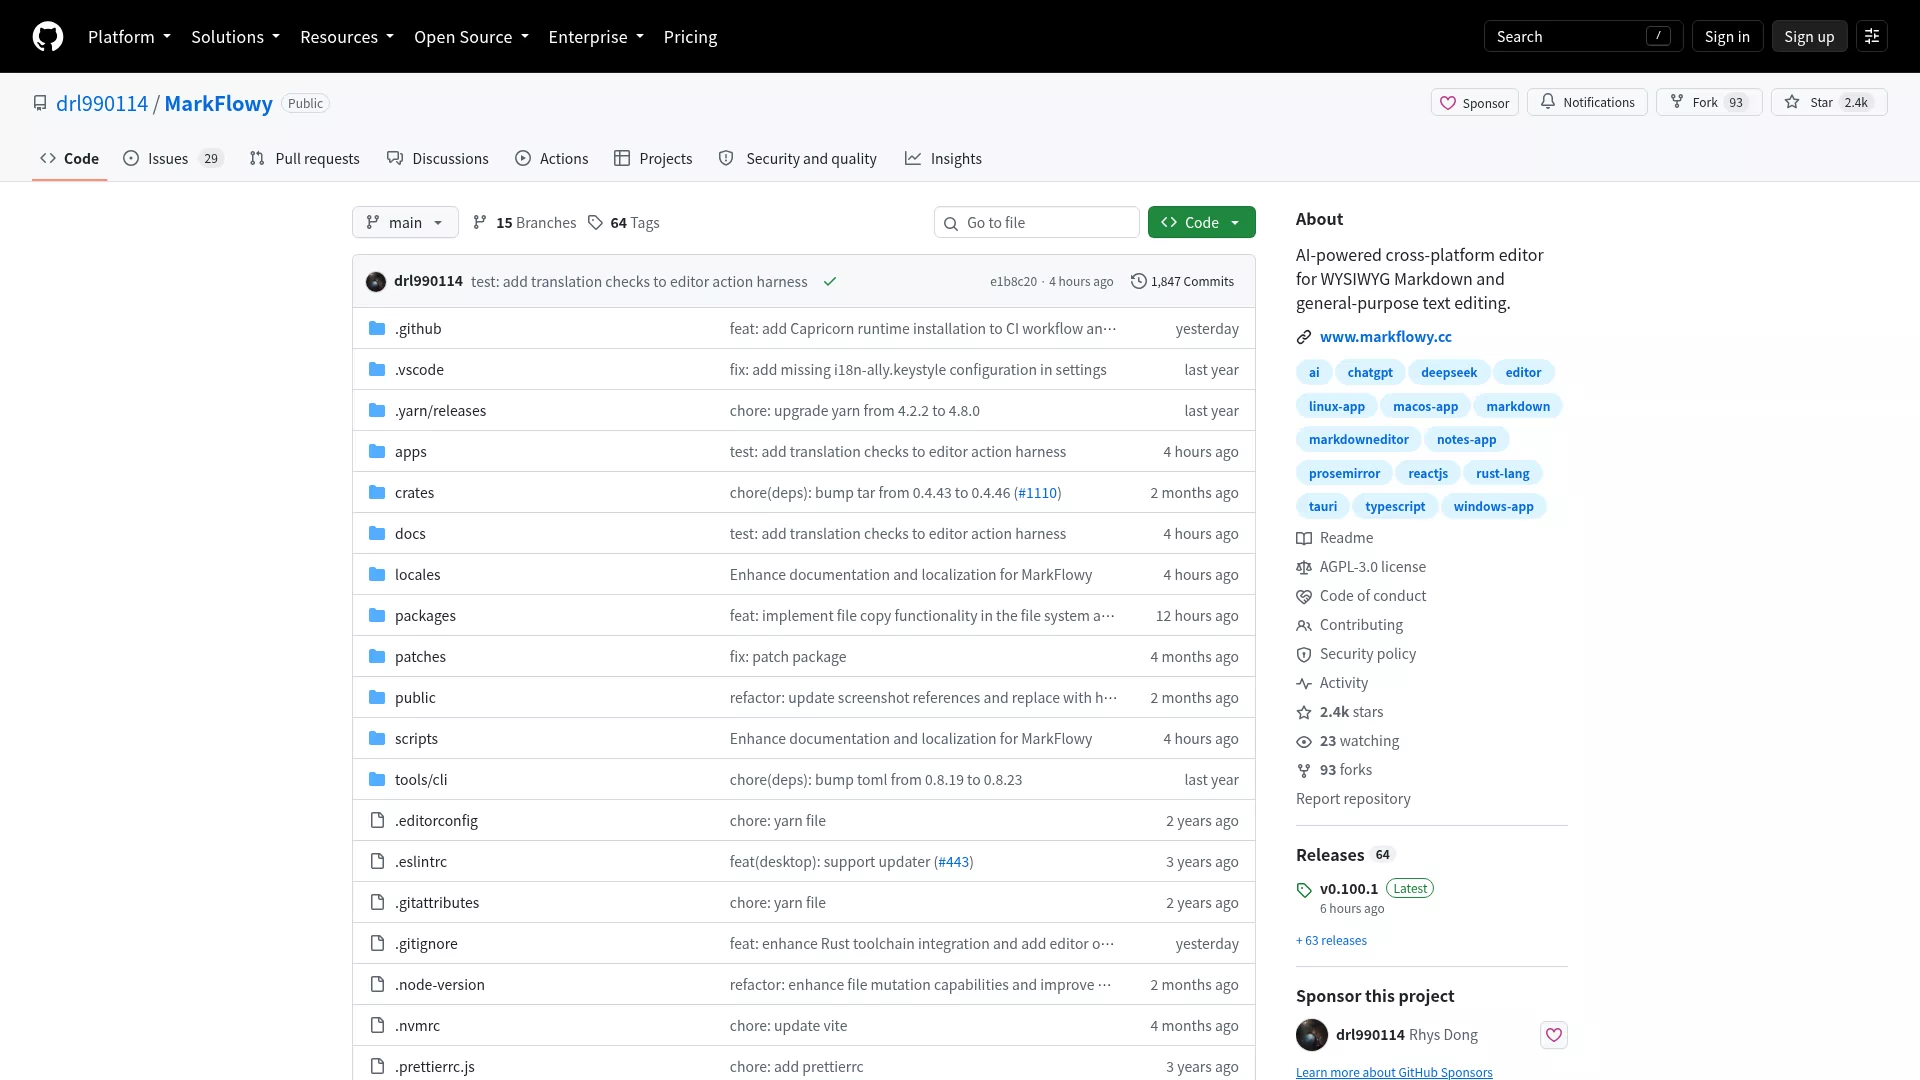Click the apps folder icon
Screen dimensions: 1920x1080
377,452
